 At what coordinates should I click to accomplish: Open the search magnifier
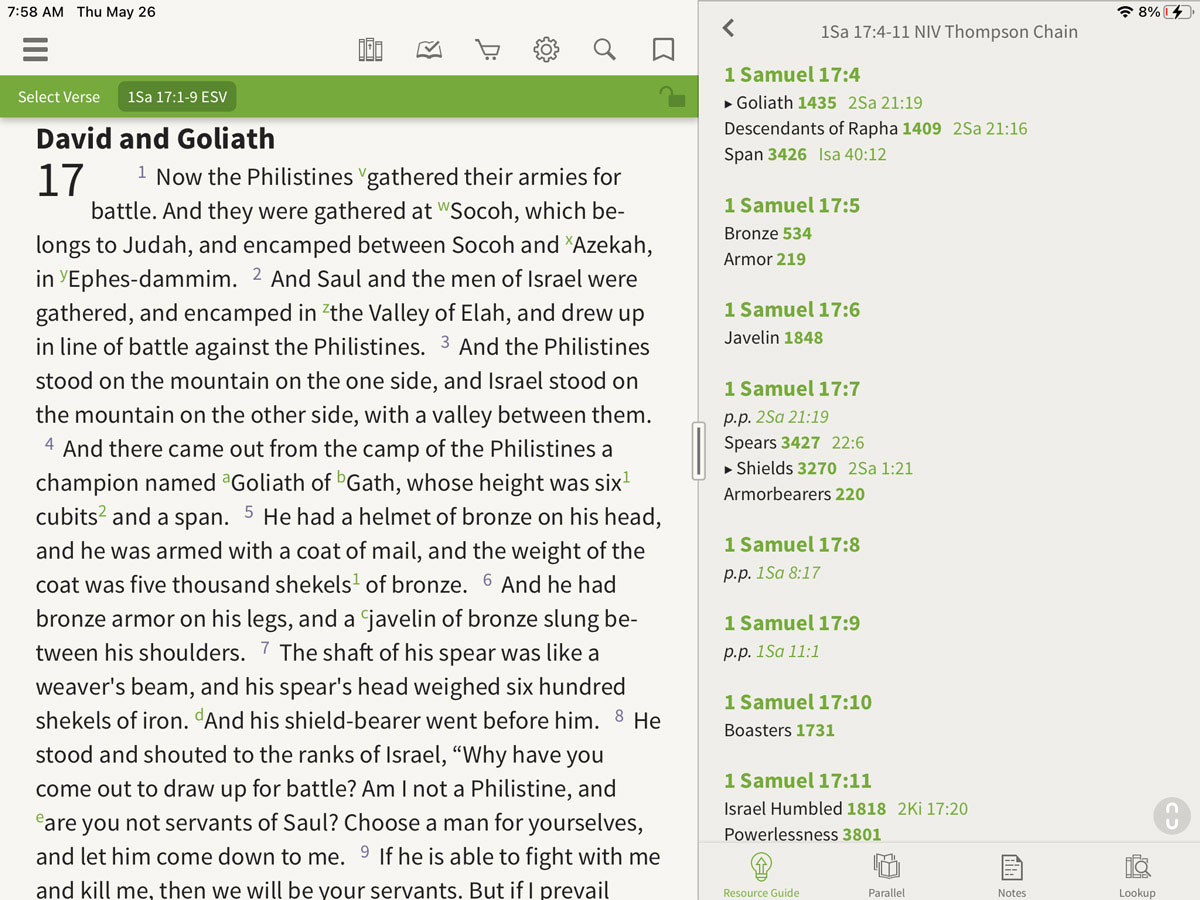(604, 49)
